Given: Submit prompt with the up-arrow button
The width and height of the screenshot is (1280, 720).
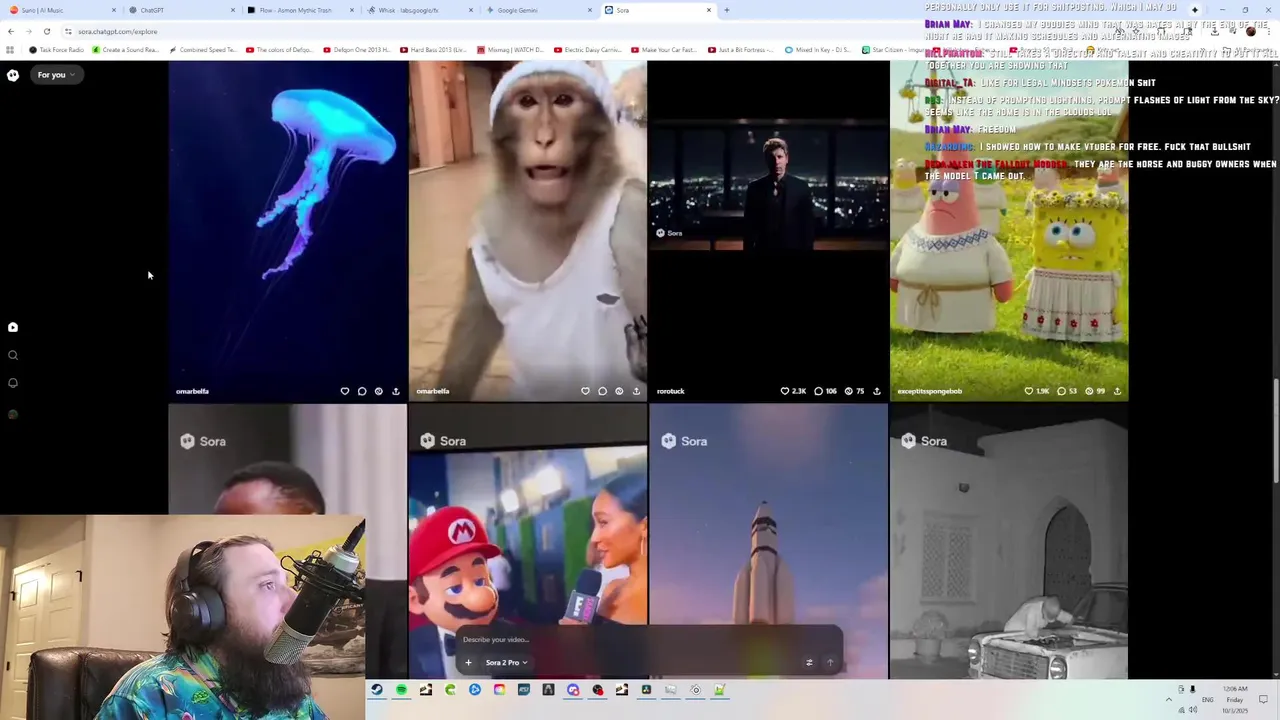Looking at the screenshot, I should pos(829,662).
